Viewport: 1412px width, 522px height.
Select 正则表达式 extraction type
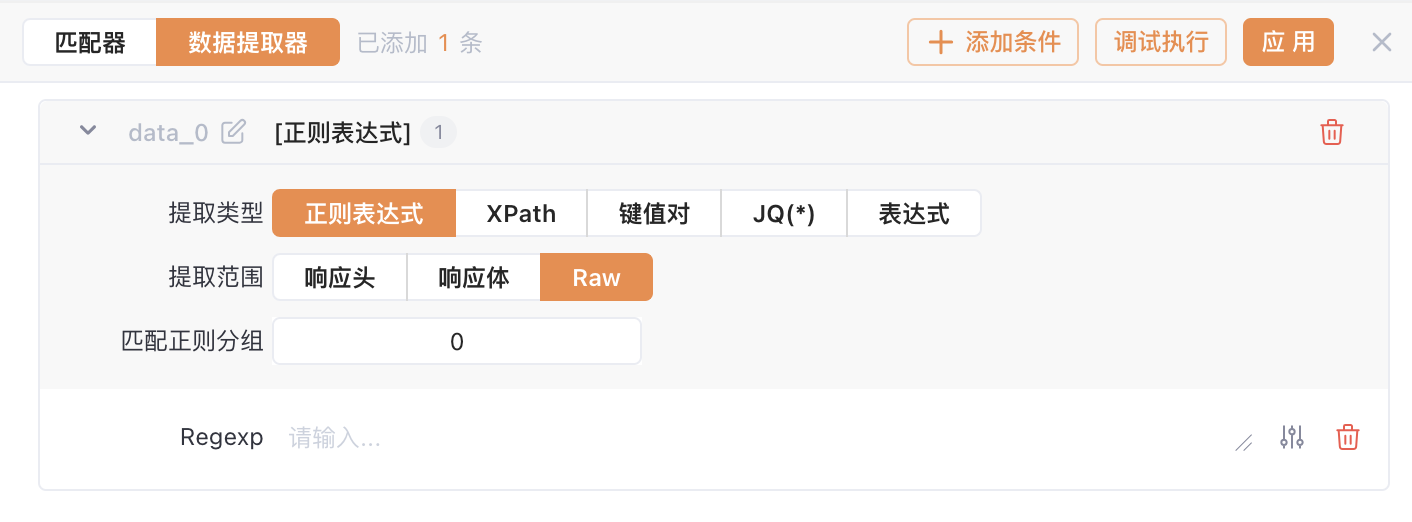[x=364, y=214]
